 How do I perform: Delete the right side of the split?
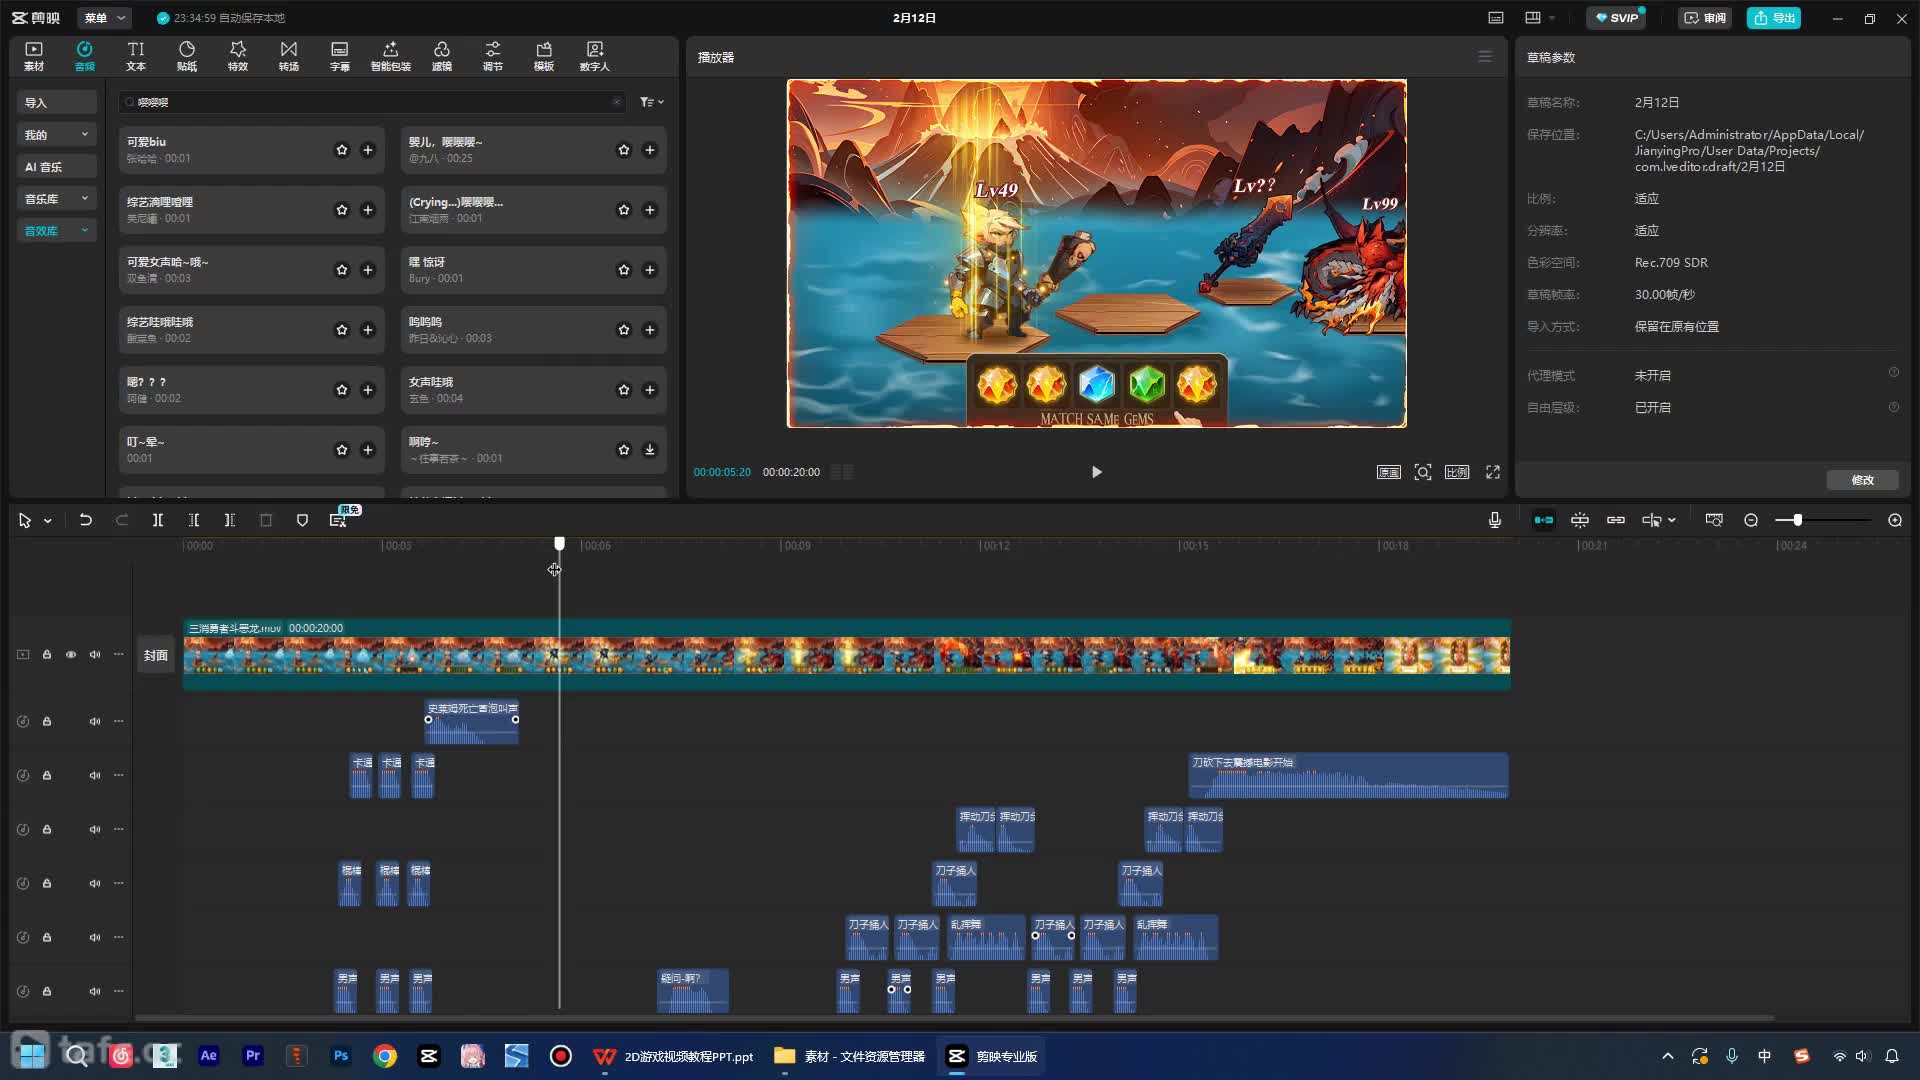point(230,520)
